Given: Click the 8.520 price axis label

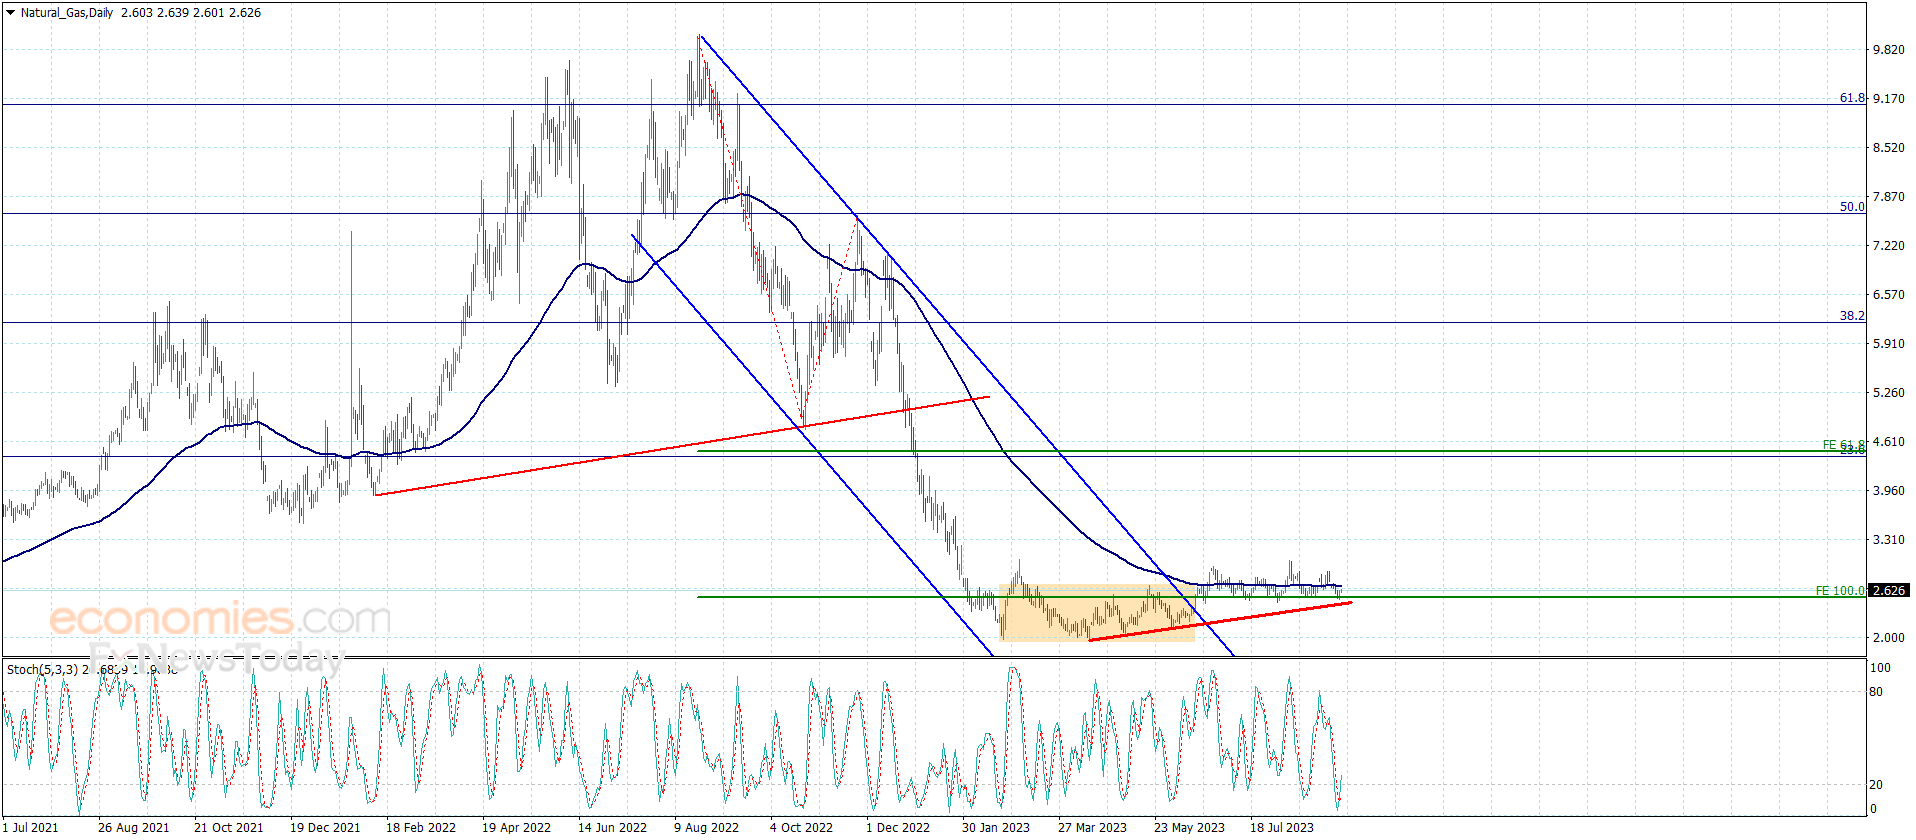Looking at the screenshot, I should coord(1889,148).
